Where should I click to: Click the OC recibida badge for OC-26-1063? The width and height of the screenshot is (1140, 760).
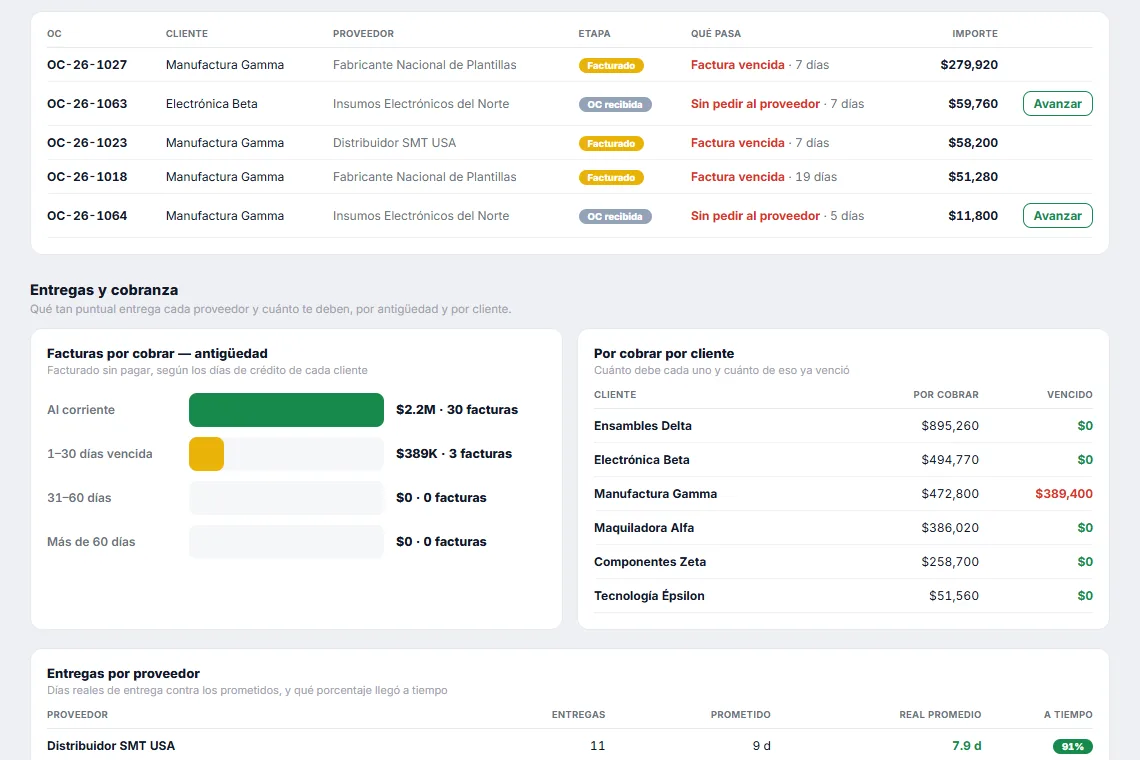coord(615,105)
